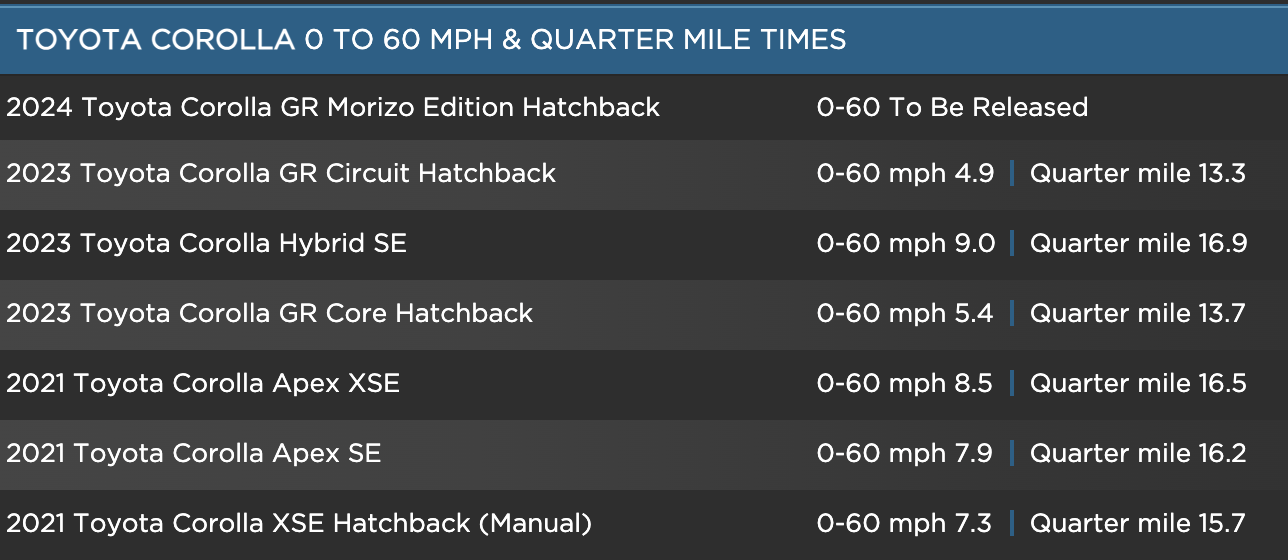Open 2021 Corolla XSE Hatchback (Manual) entry
Image resolution: width=1288 pixels, height=560 pixels.
[299, 523]
